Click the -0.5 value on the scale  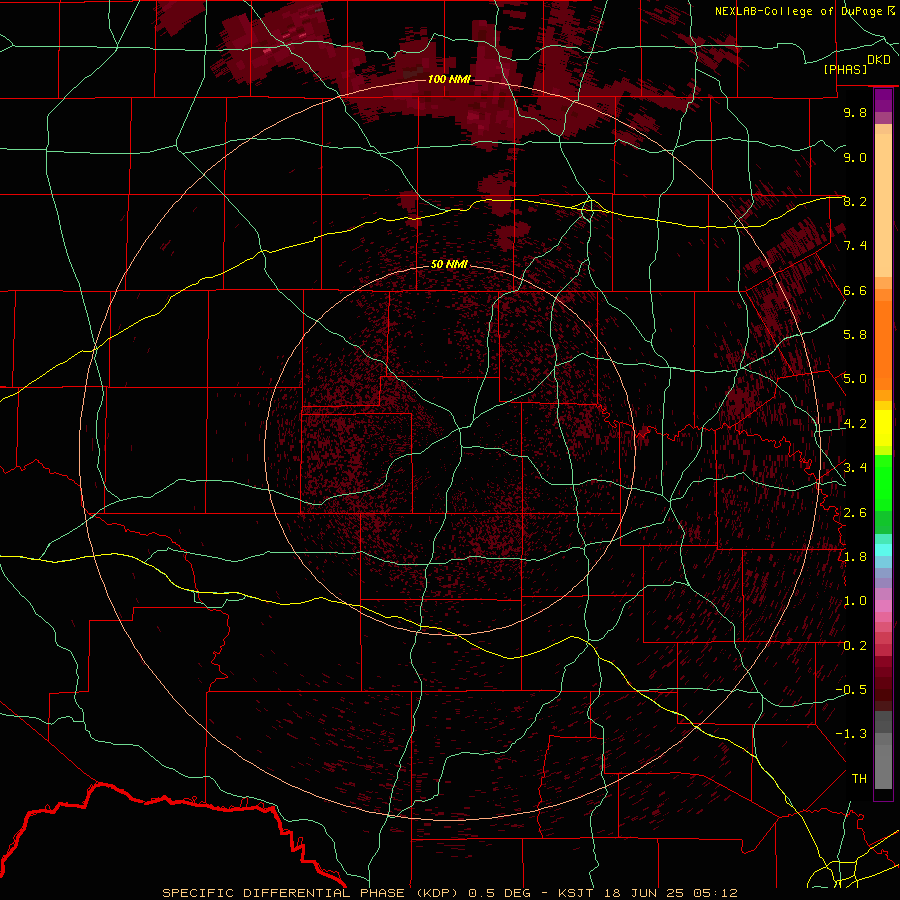tap(851, 690)
